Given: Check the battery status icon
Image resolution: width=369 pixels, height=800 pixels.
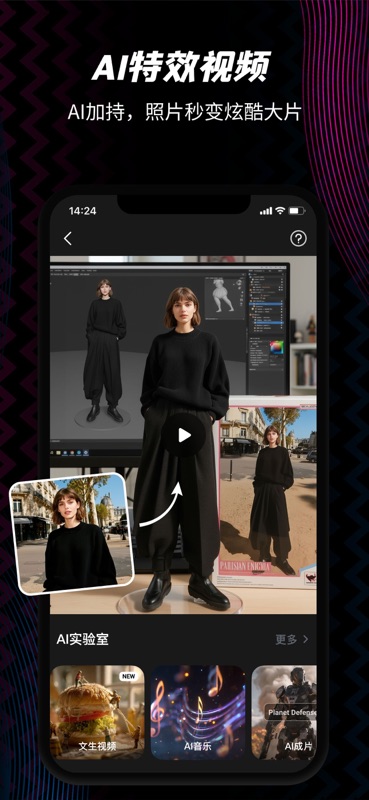Looking at the screenshot, I should point(297,210).
